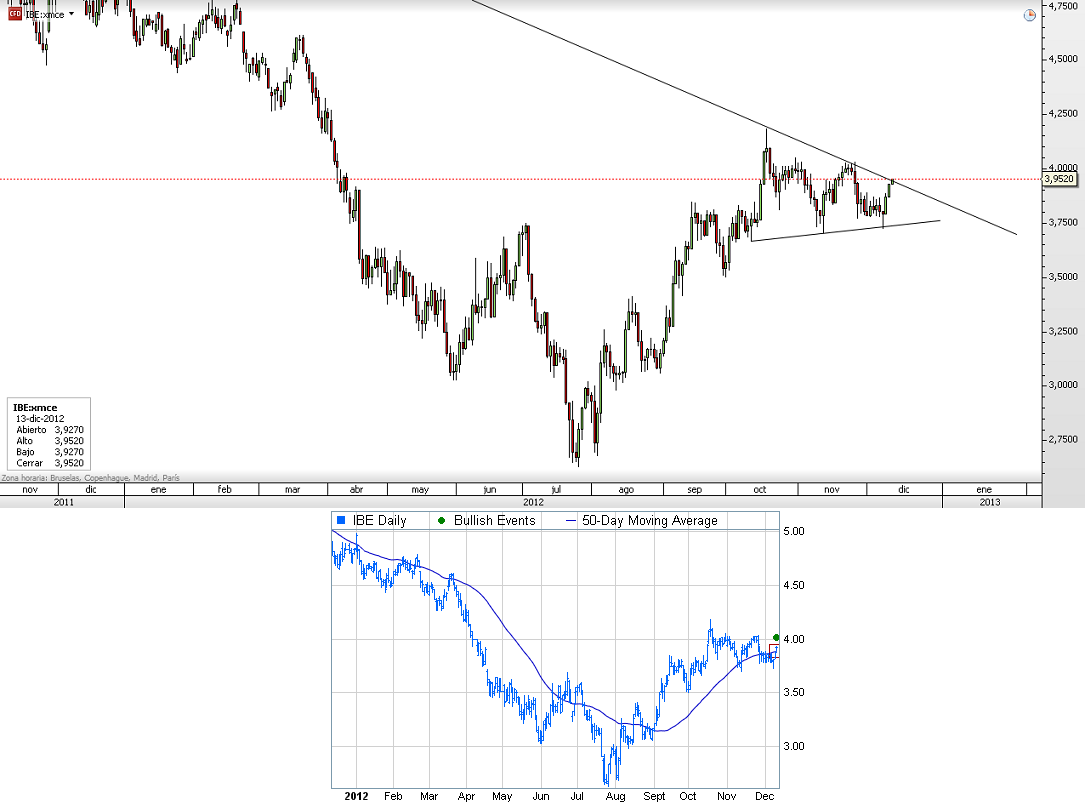
Task: Click the 3,2500 price axis label
Action: point(1063,331)
